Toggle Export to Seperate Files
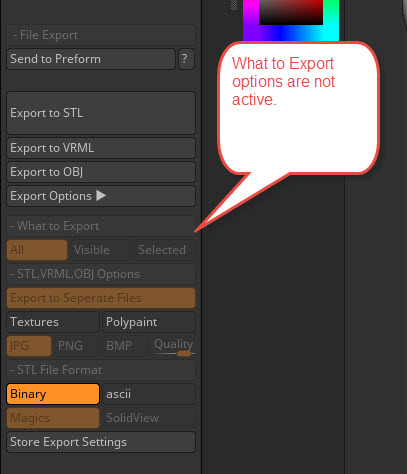The height and width of the screenshot is (474, 407). click(x=101, y=298)
